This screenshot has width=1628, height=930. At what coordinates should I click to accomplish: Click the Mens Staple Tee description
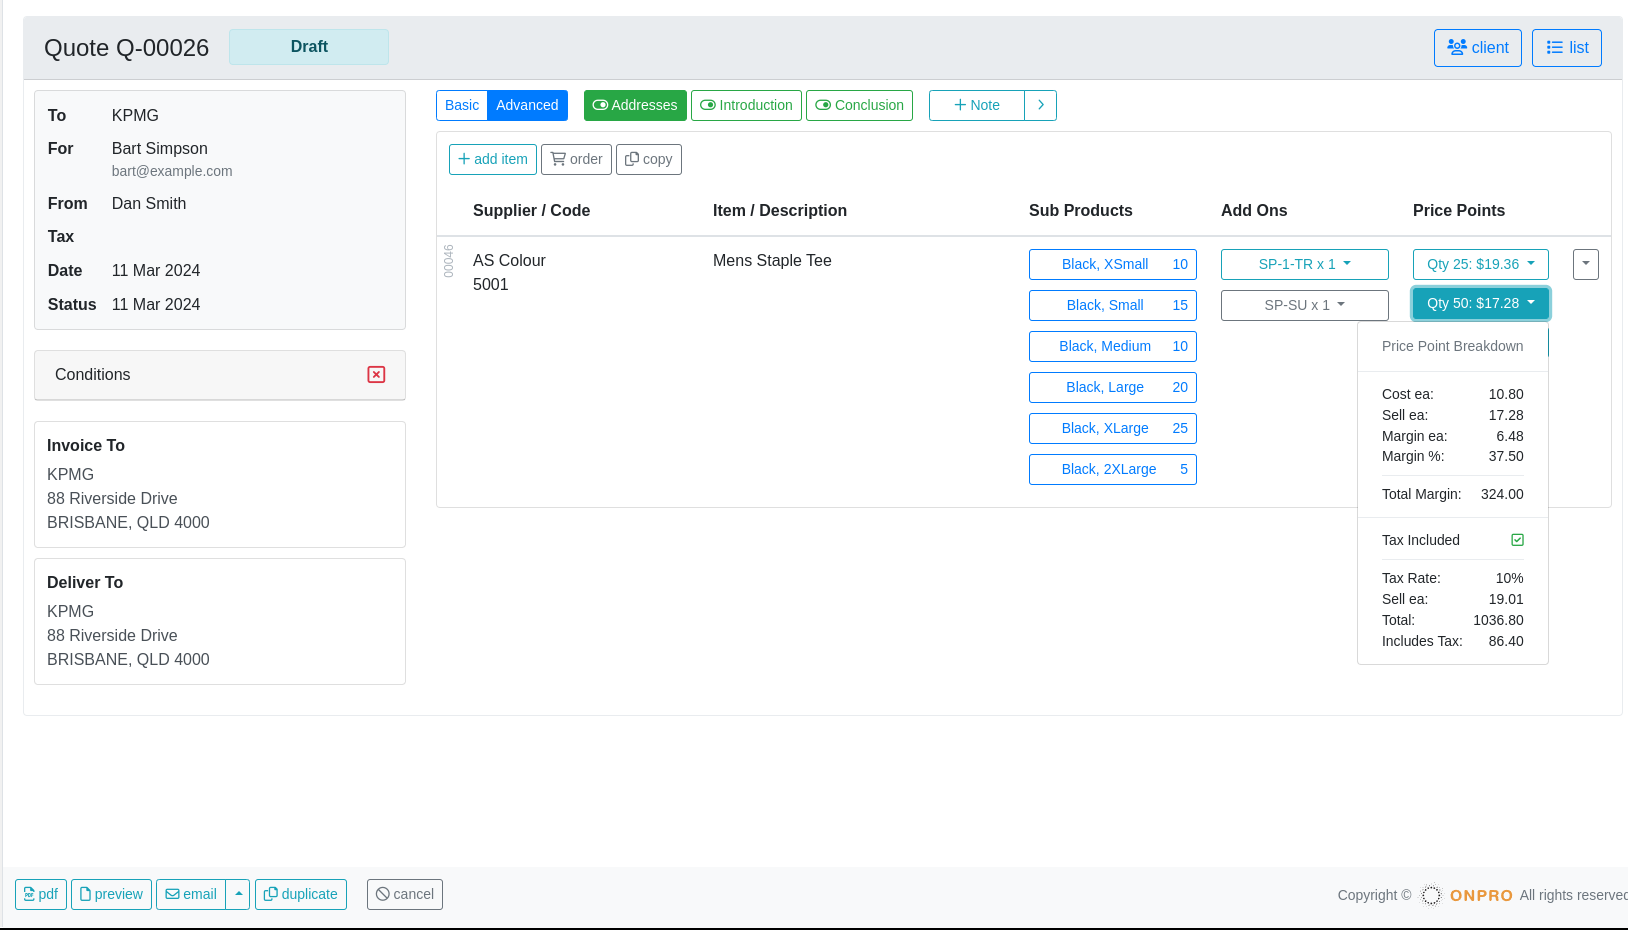(772, 260)
